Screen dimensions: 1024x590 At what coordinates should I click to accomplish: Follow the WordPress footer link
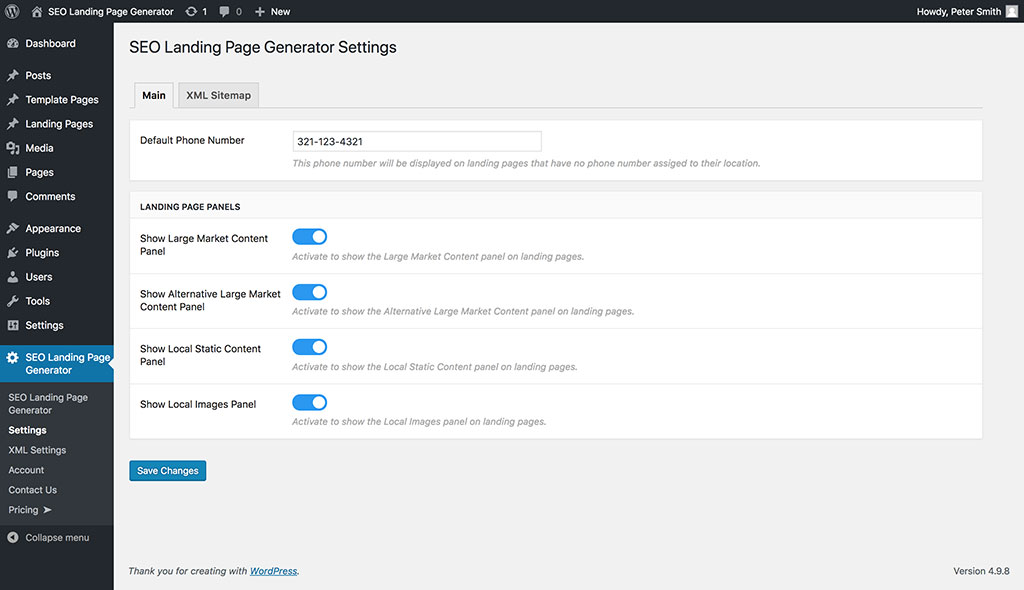click(x=272, y=571)
